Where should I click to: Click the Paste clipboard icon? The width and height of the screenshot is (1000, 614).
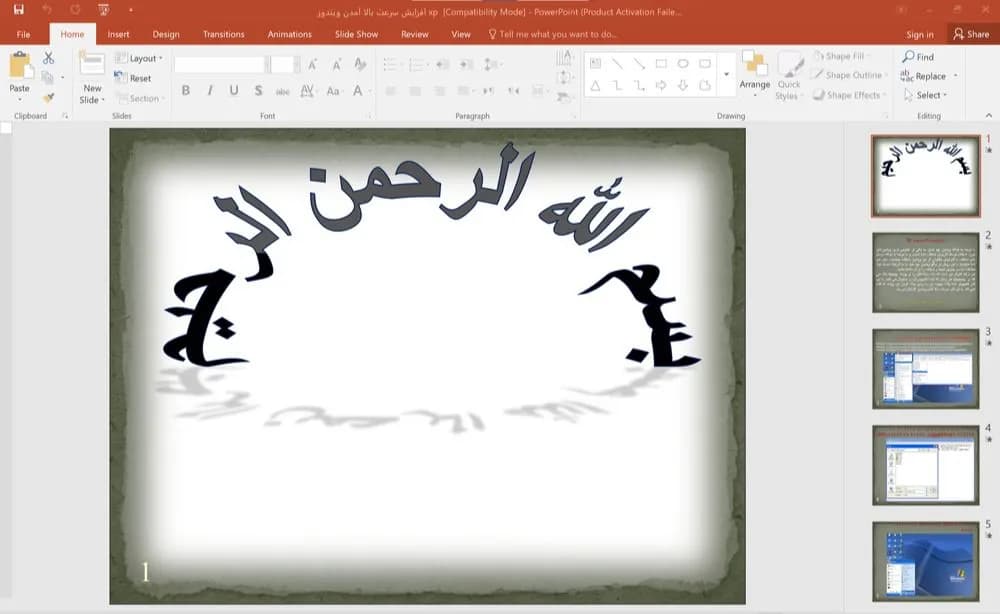(20, 66)
